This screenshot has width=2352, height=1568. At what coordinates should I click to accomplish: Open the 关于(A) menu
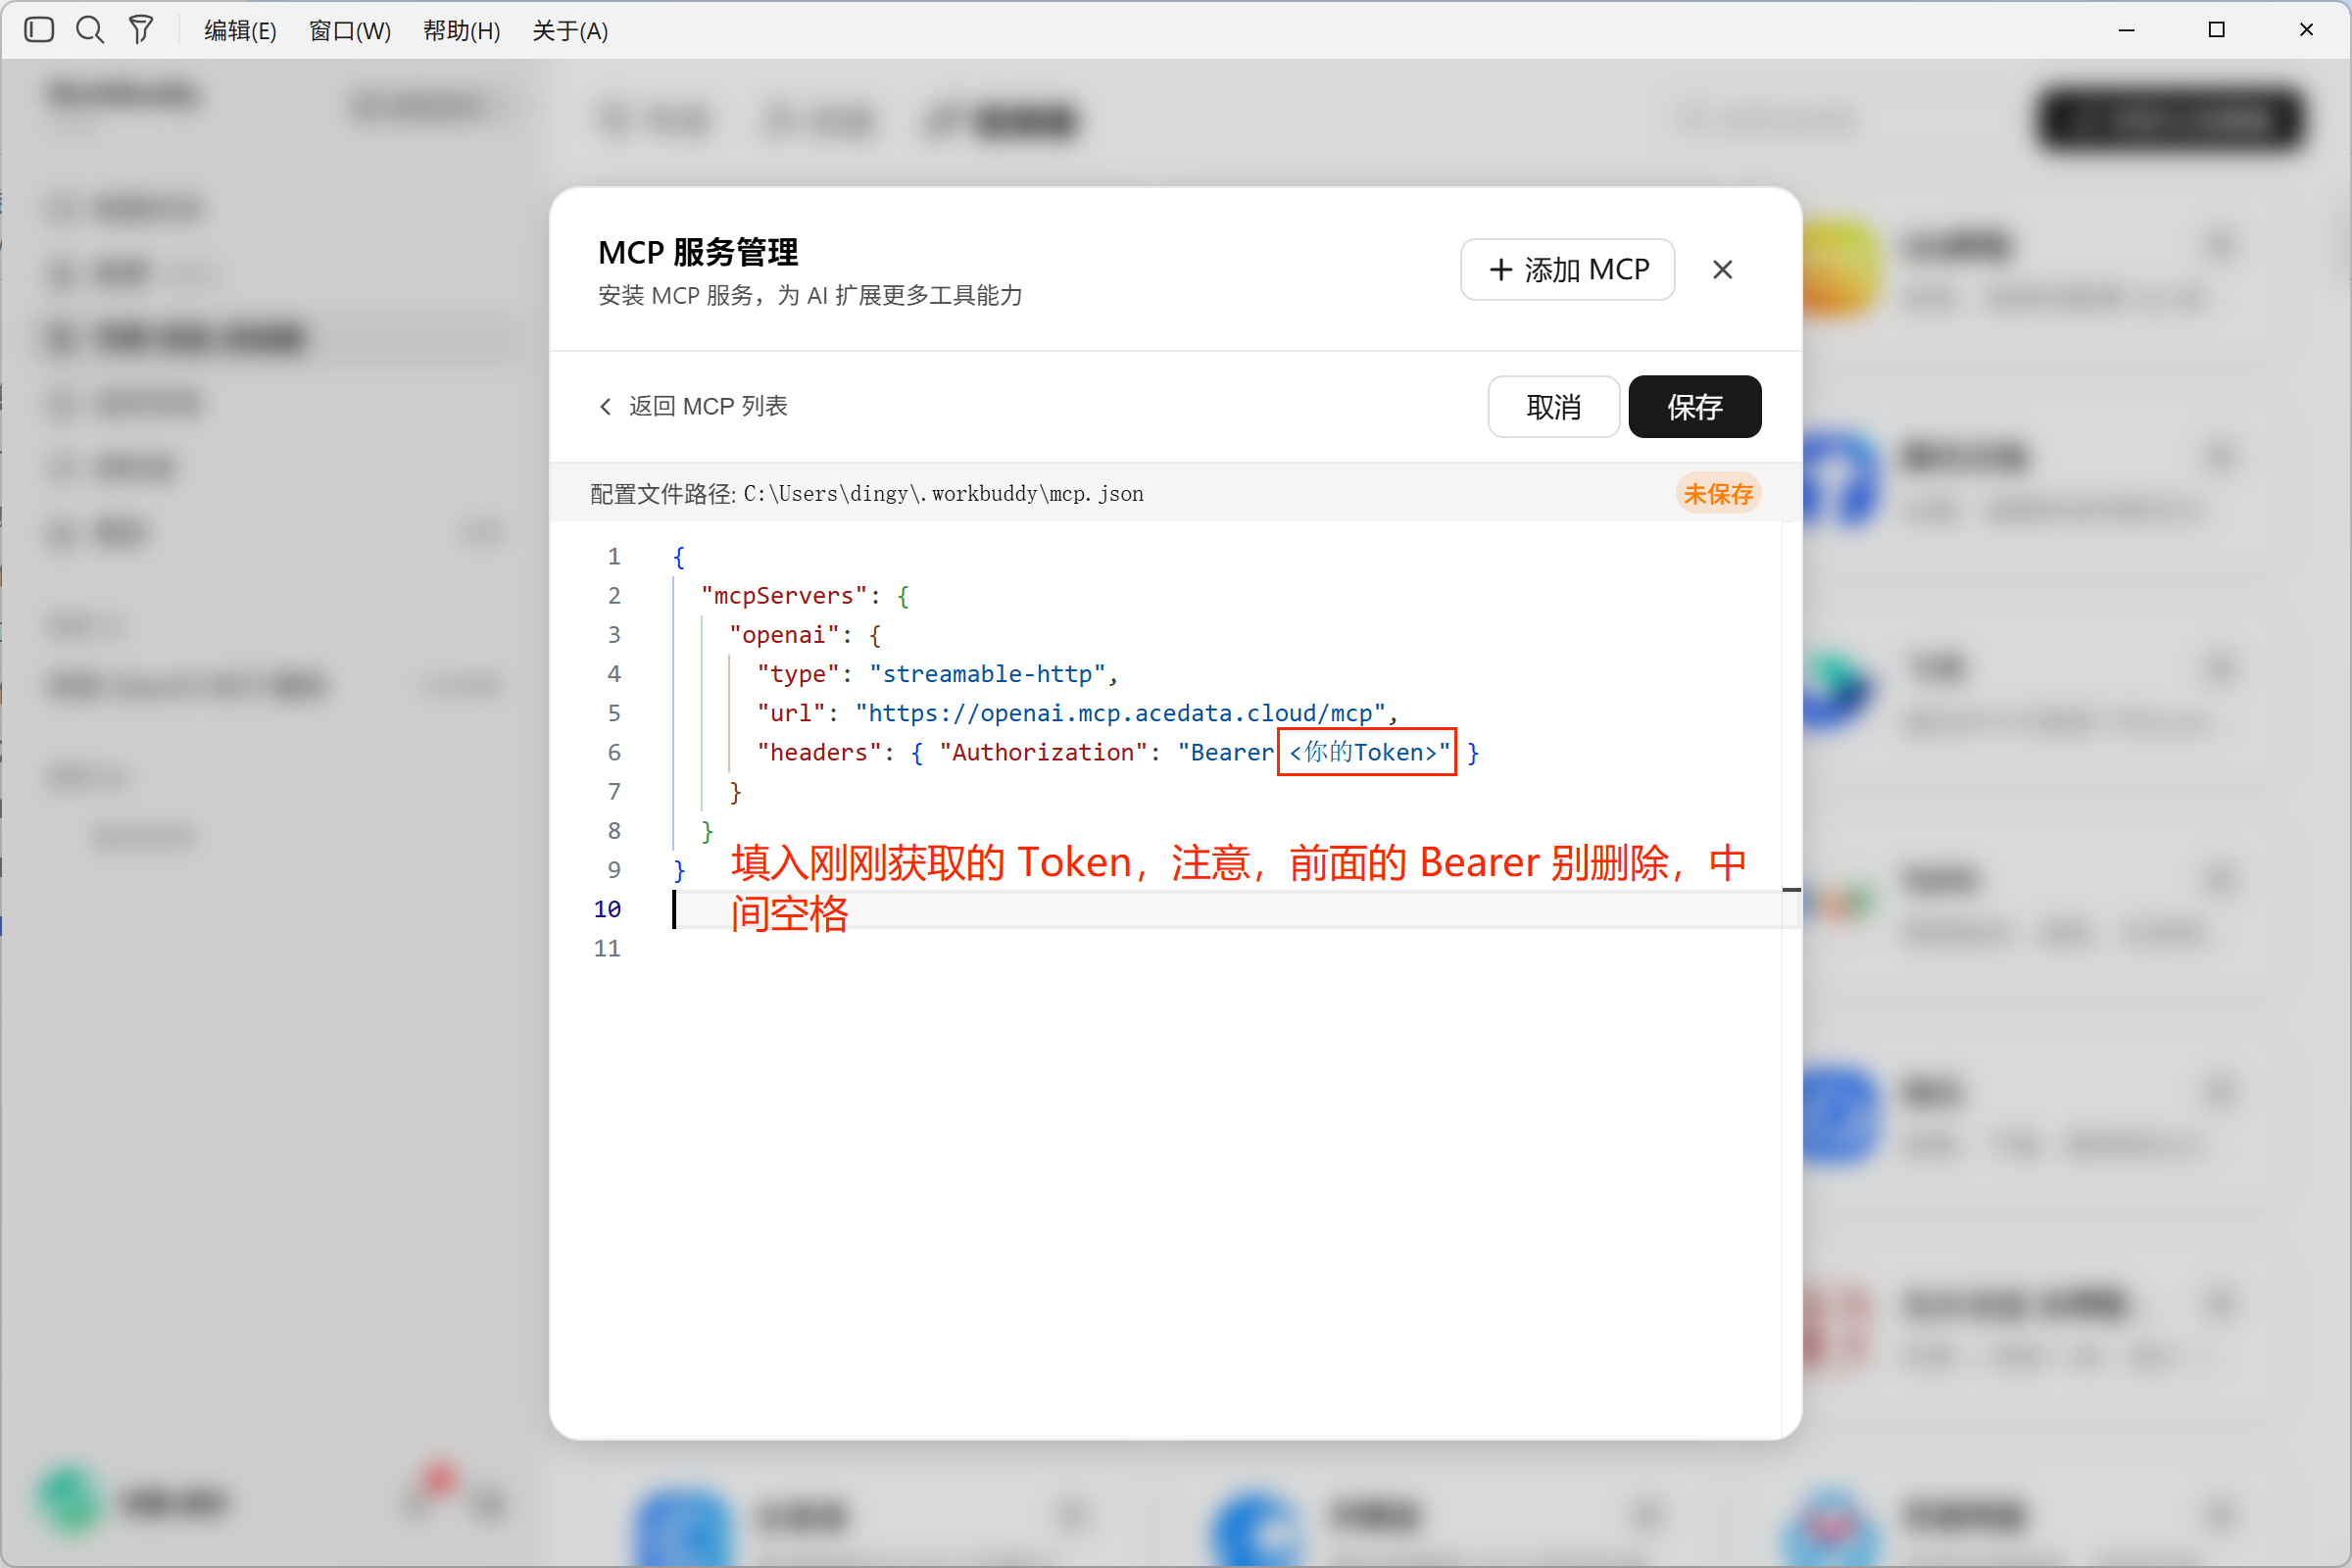click(570, 31)
